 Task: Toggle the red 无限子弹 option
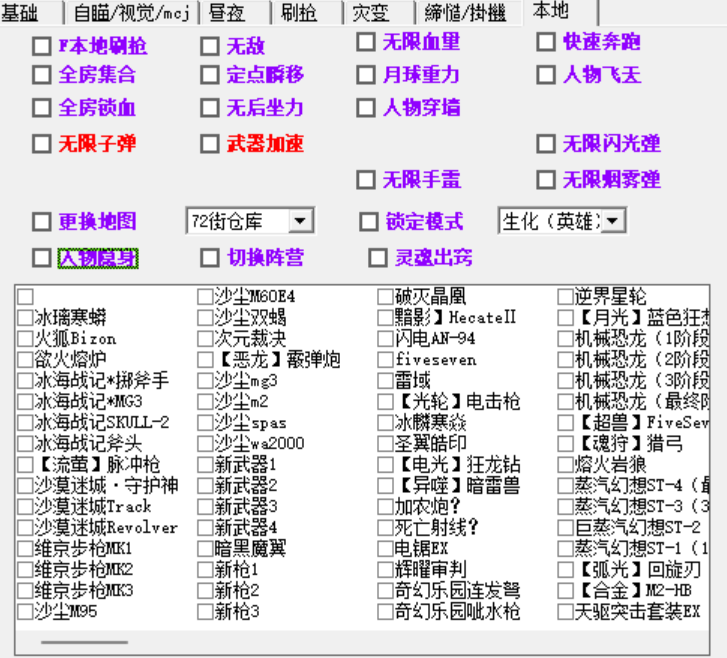42,144
